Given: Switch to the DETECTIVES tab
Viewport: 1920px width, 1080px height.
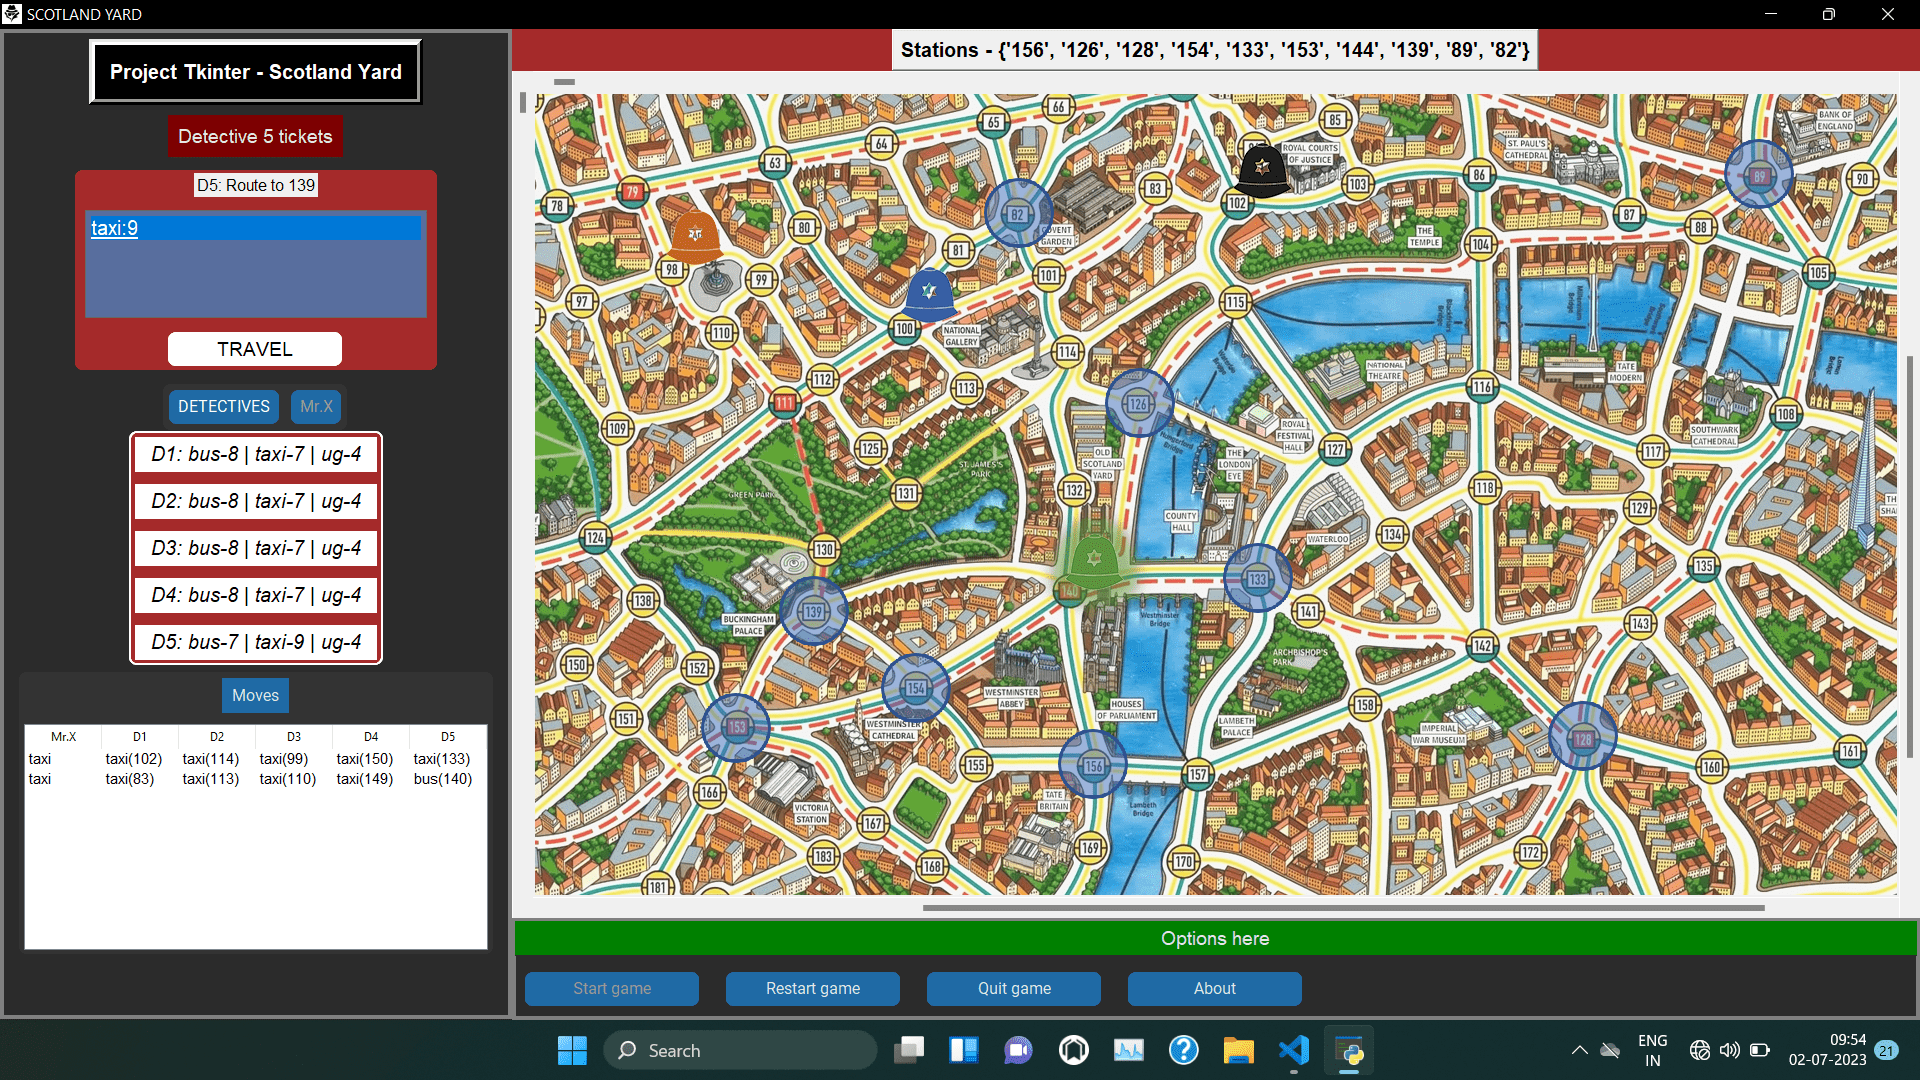Looking at the screenshot, I should coord(224,406).
